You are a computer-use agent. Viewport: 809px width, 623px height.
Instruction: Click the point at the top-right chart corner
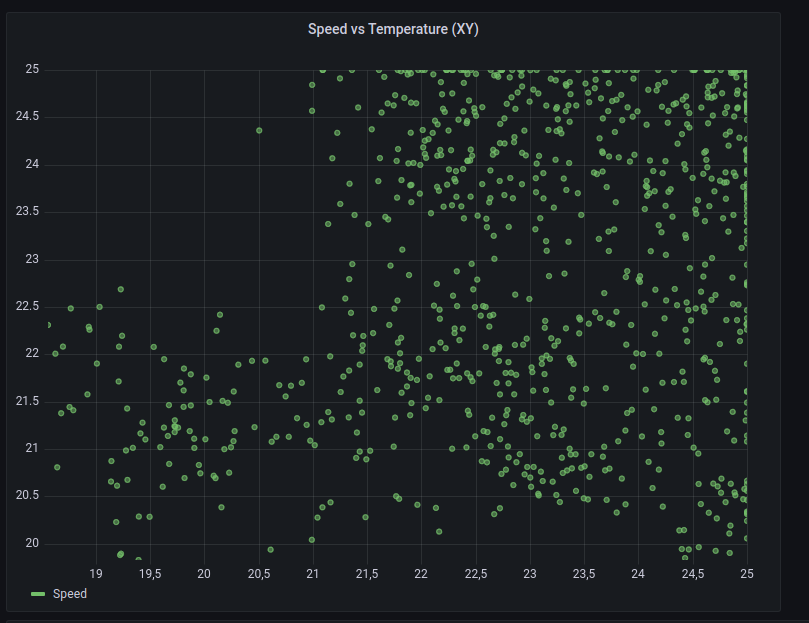pyautogui.click(x=744, y=70)
